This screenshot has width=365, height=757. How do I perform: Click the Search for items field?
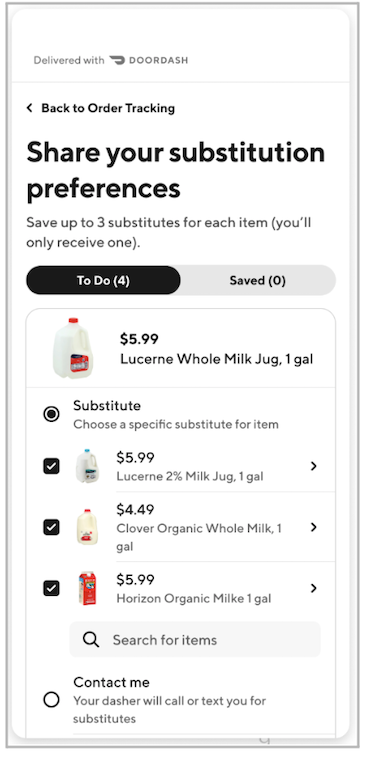pyautogui.click(x=195, y=640)
